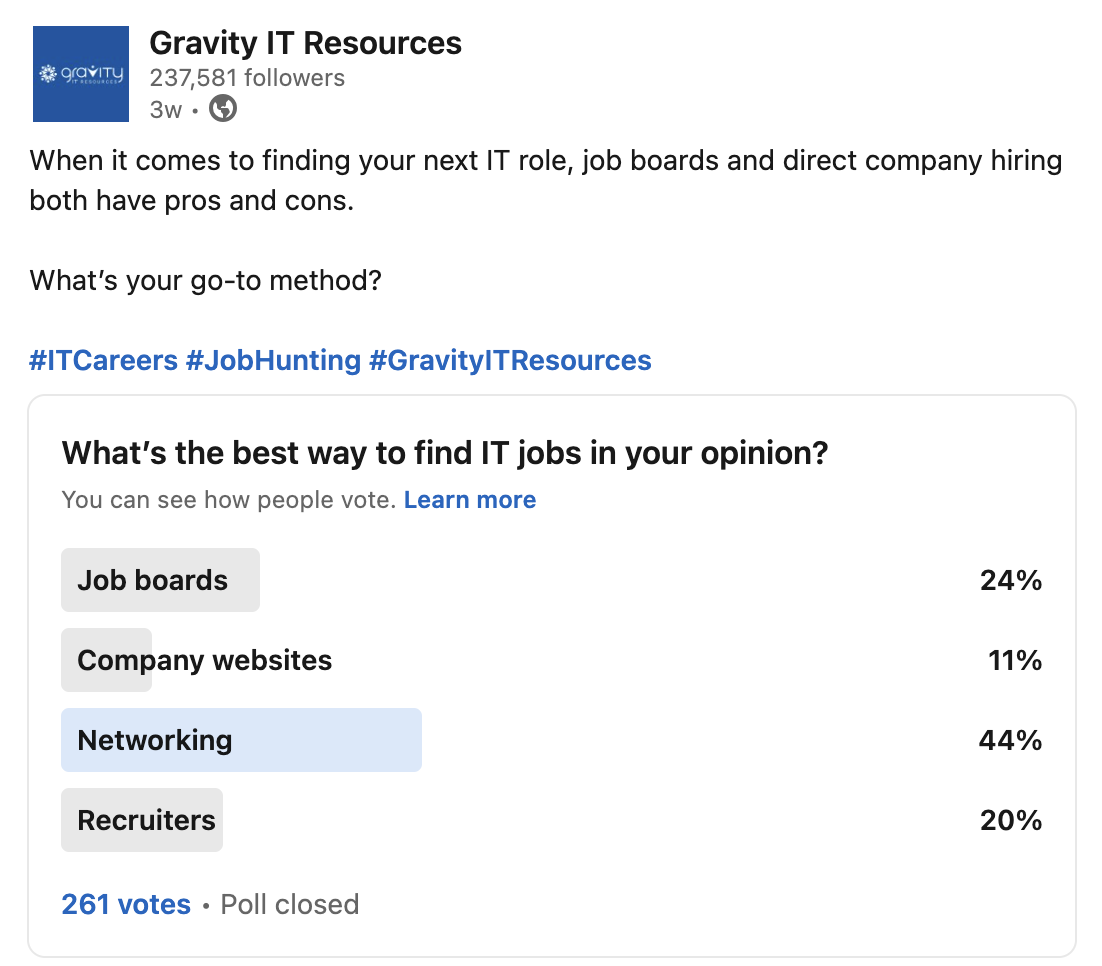Click the Poll closed status text
The image size is (1102, 966).
tap(290, 905)
